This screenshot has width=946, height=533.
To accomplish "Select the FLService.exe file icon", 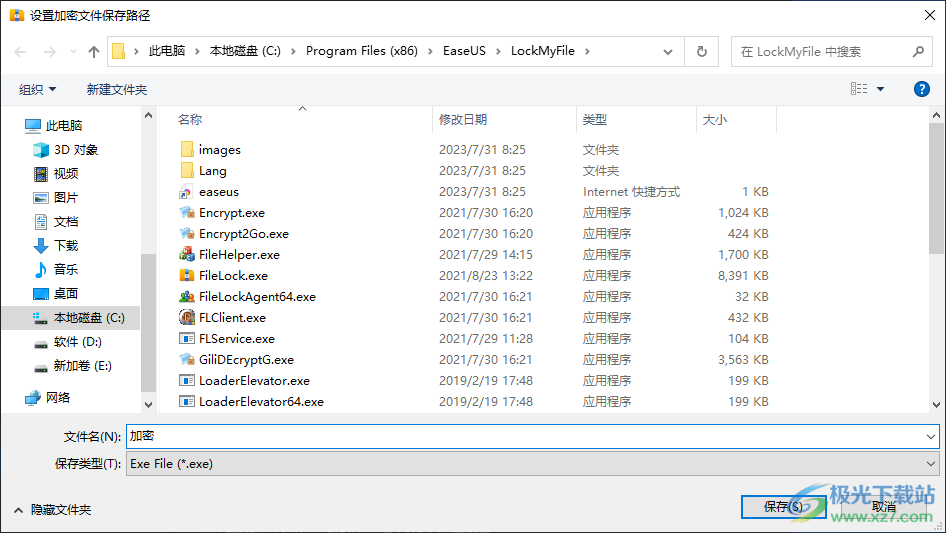I will pyautogui.click(x=186, y=339).
